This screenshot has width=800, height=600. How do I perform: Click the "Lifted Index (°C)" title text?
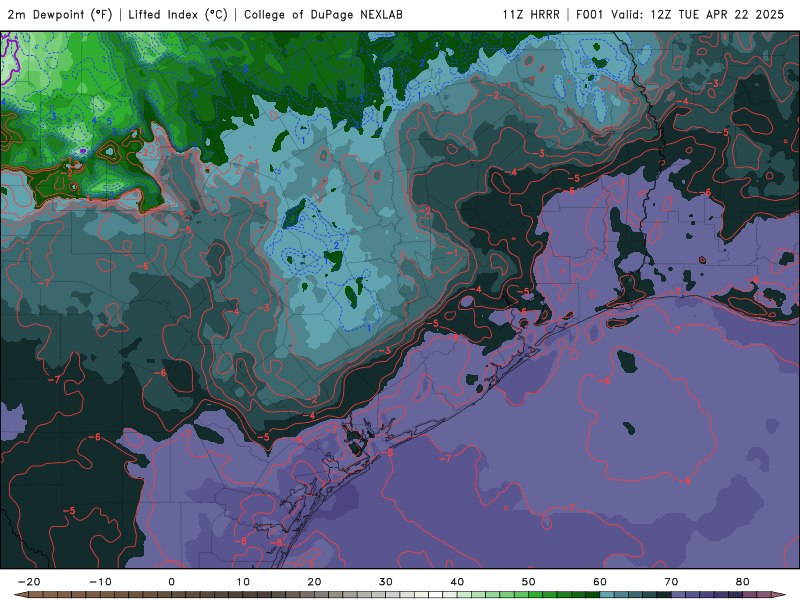[x=178, y=15]
